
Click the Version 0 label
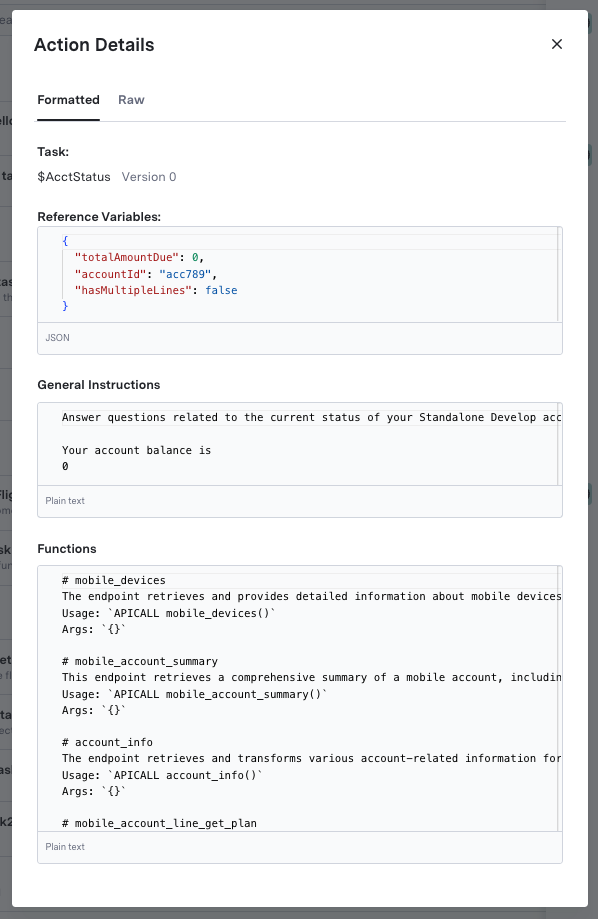149,176
